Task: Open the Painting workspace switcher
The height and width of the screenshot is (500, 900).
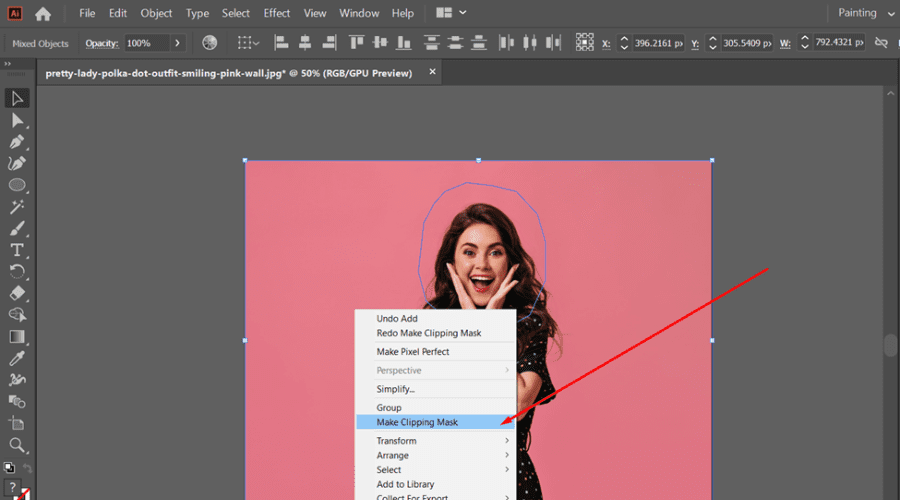Action: [x=866, y=13]
